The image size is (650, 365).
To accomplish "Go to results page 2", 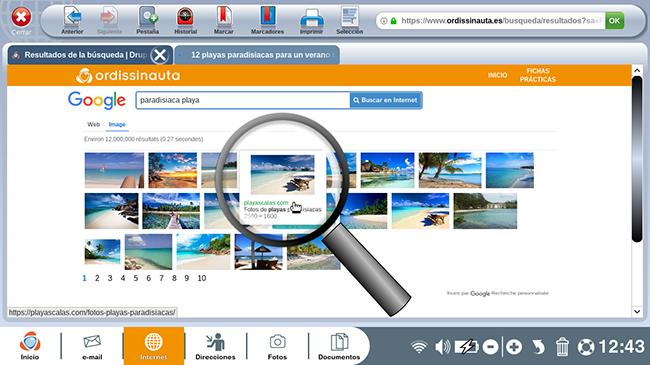I will coord(97,278).
